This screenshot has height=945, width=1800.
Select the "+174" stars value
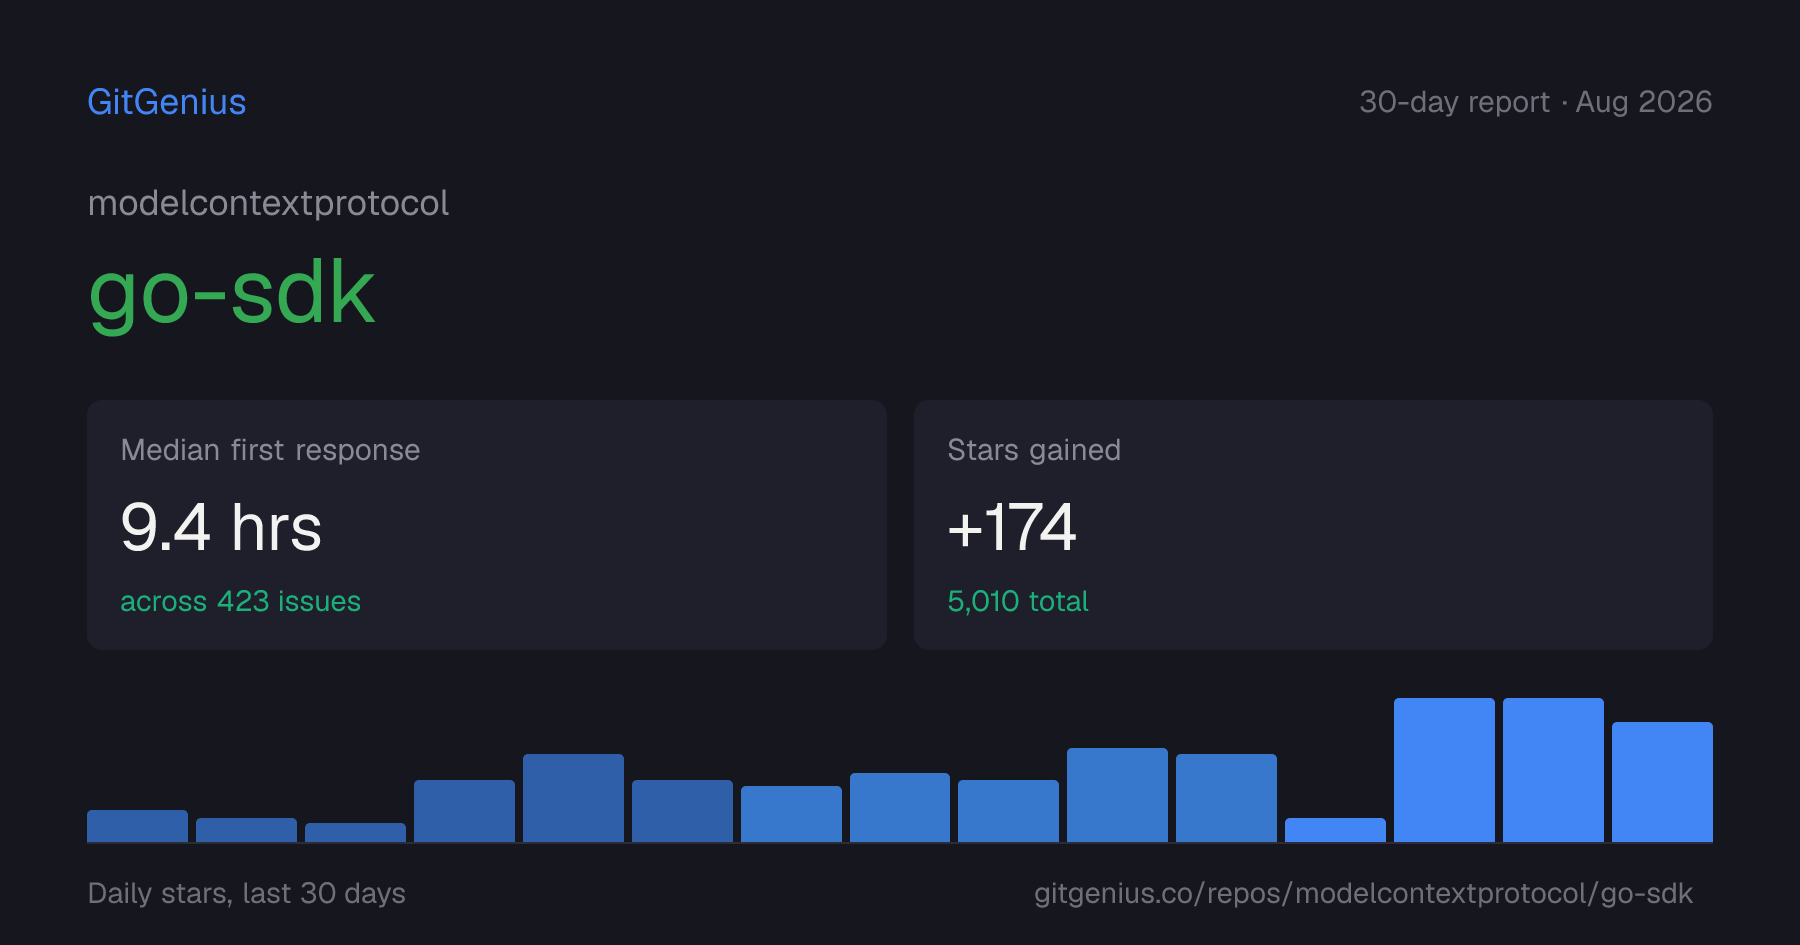[x=1012, y=527]
